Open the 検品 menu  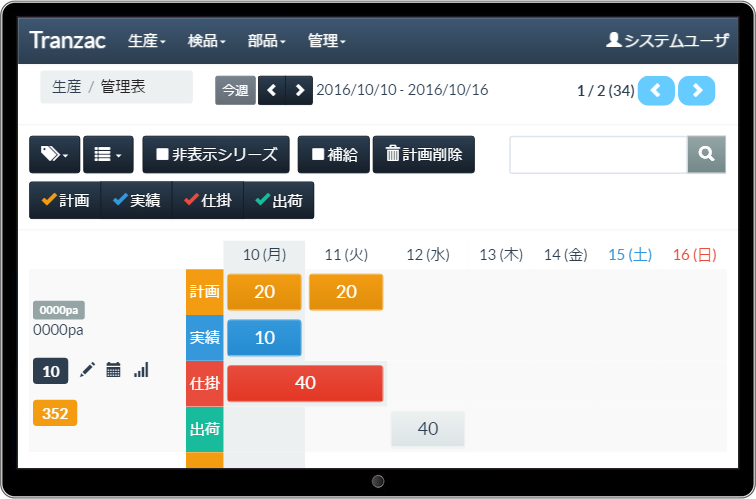click(206, 41)
